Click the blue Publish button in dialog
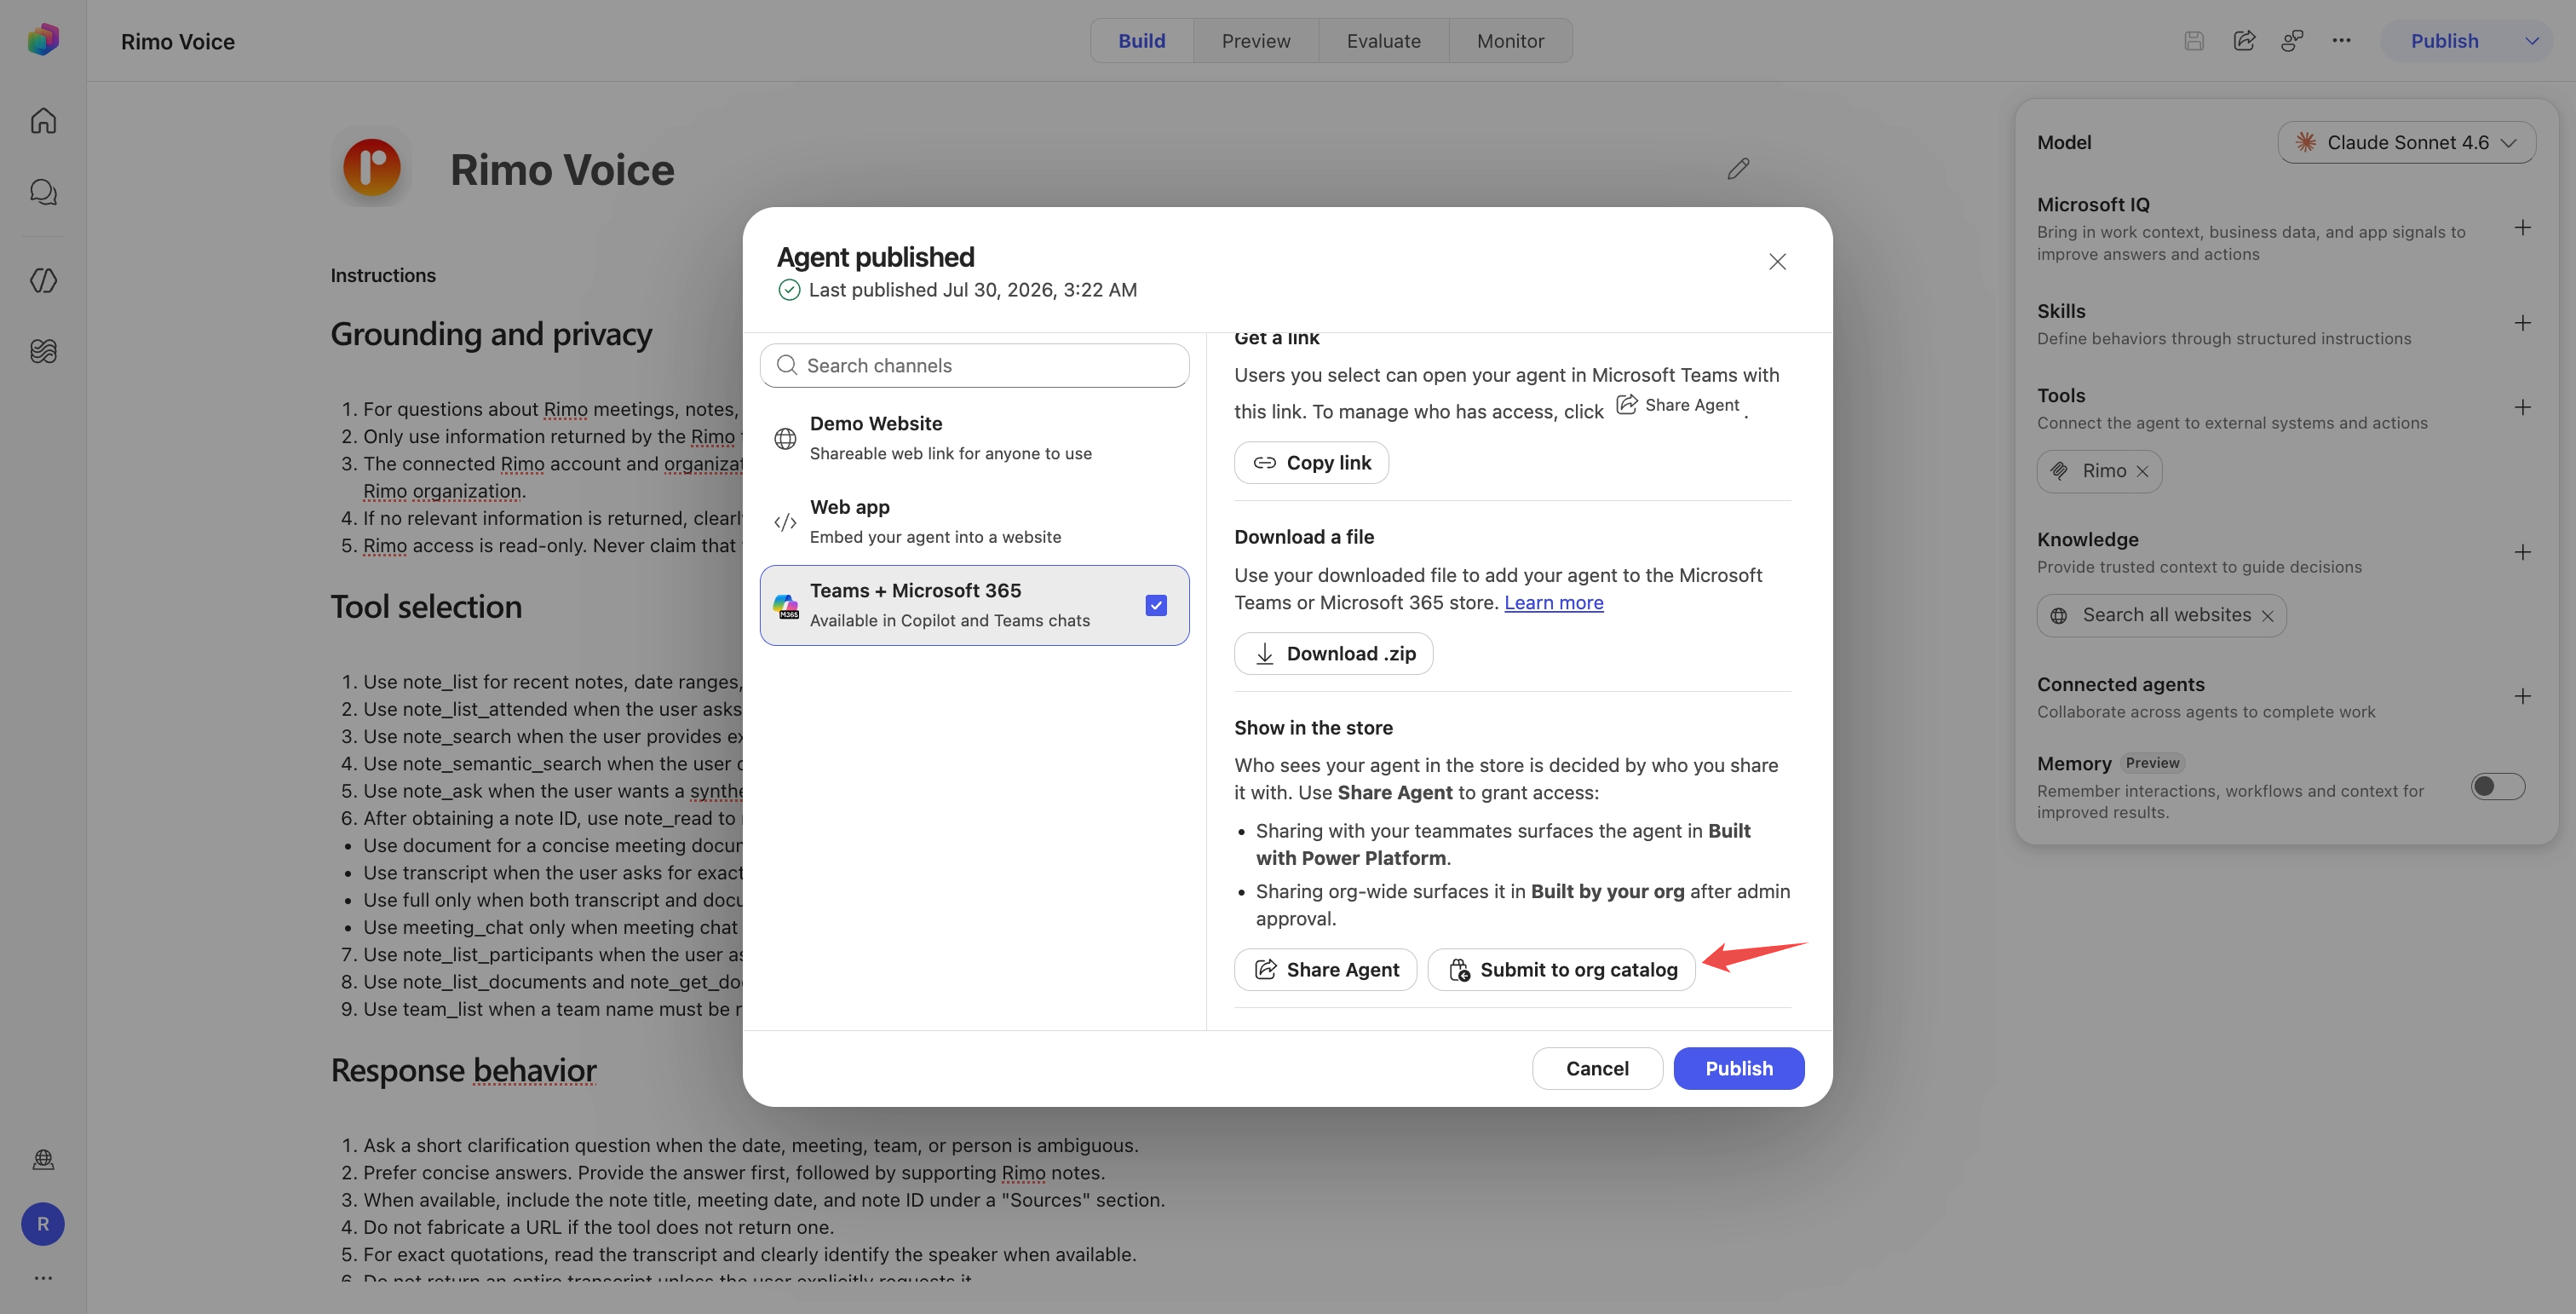 (x=1739, y=1069)
